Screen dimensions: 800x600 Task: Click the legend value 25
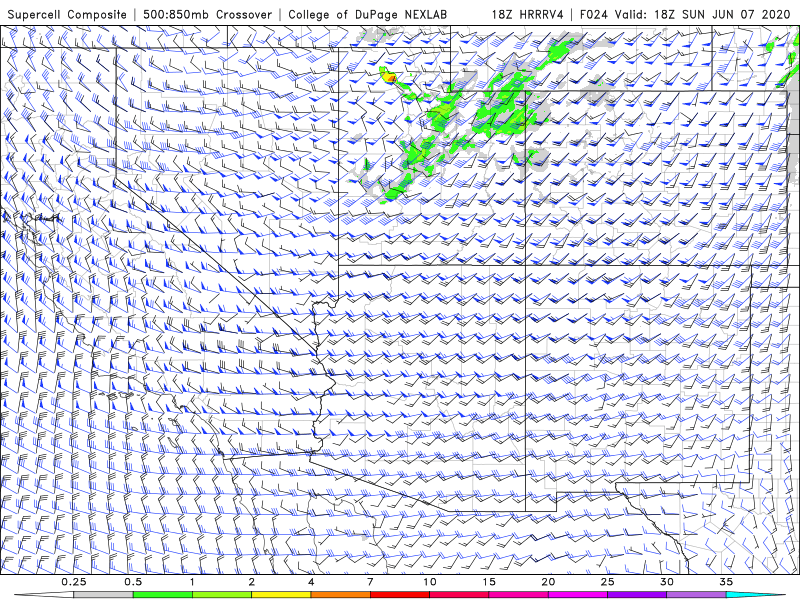(607, 582)
